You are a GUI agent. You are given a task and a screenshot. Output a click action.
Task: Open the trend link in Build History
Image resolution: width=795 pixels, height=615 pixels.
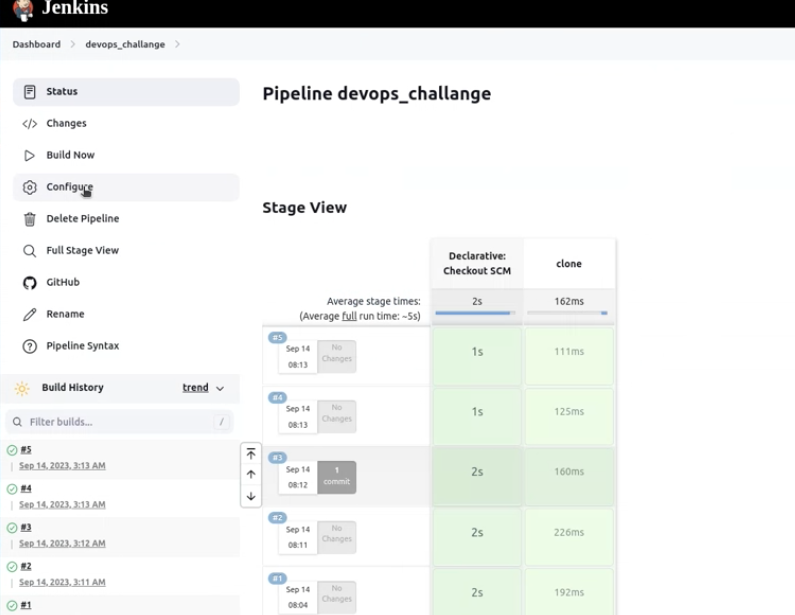coord(195,388)
